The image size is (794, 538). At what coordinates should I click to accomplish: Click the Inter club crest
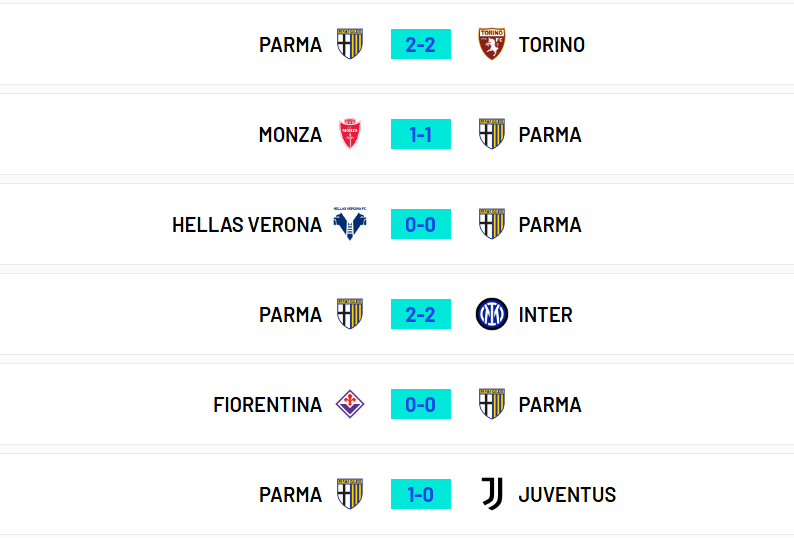(x=492, y=314)
